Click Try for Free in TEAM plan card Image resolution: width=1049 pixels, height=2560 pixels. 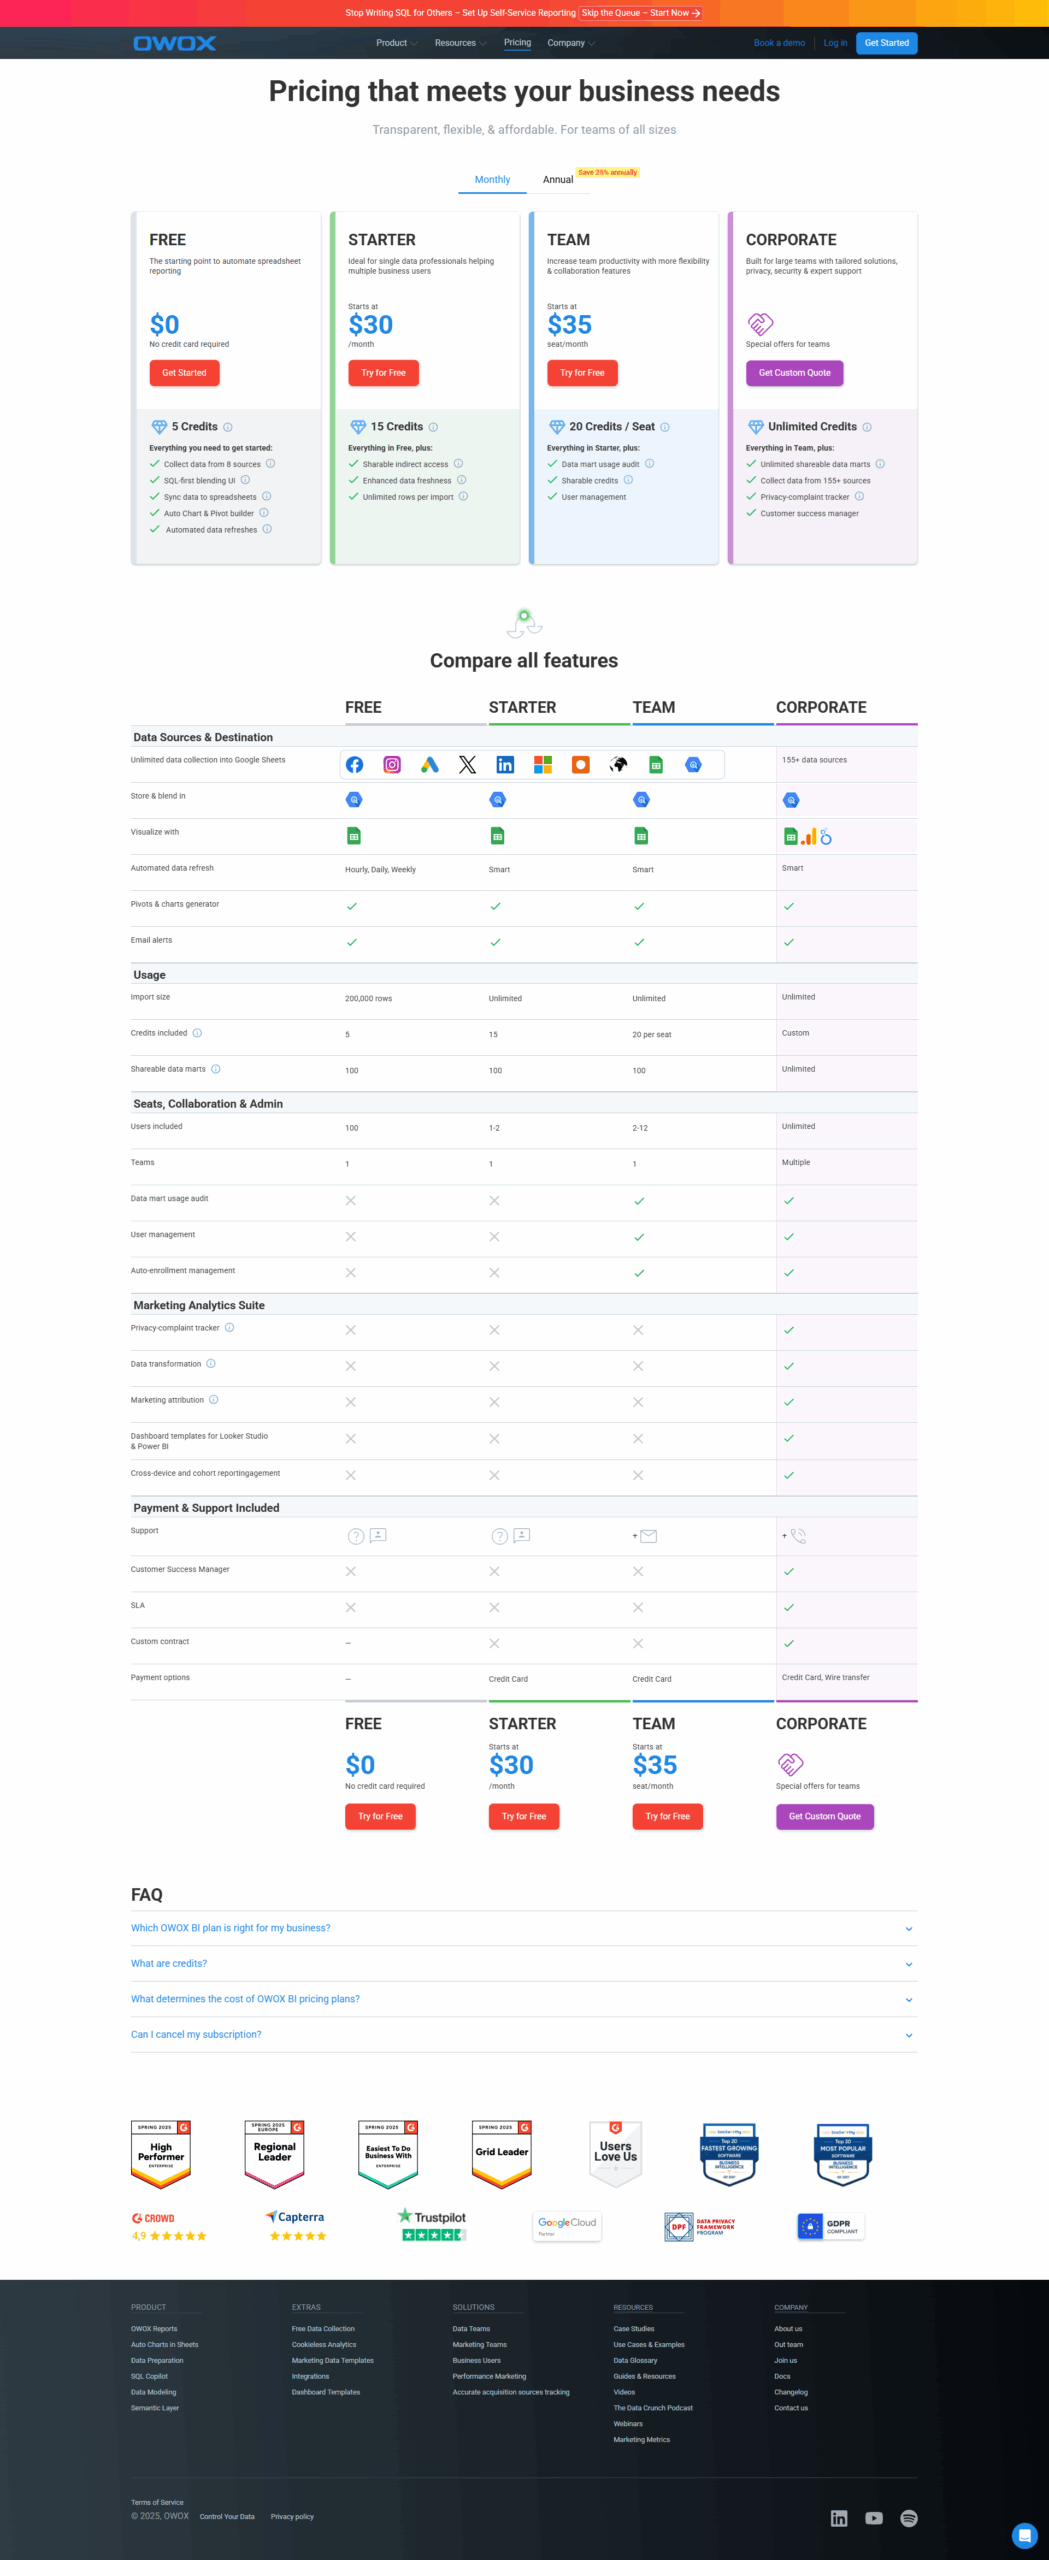(x=582, y=373)
